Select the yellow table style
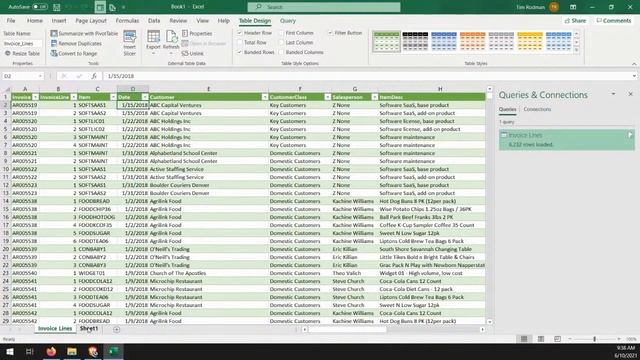Image resolution: width=640 pixels, height=360 pixels. pos(530,42)
